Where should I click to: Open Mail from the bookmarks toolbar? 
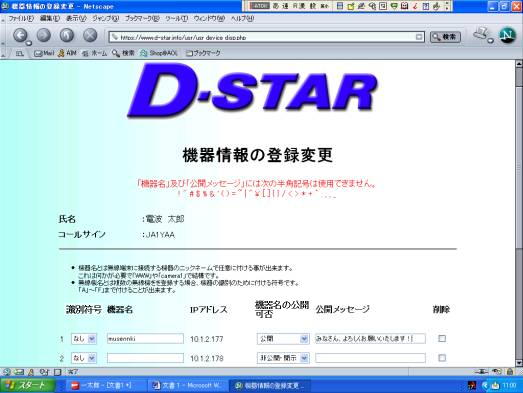coord(44,53)
